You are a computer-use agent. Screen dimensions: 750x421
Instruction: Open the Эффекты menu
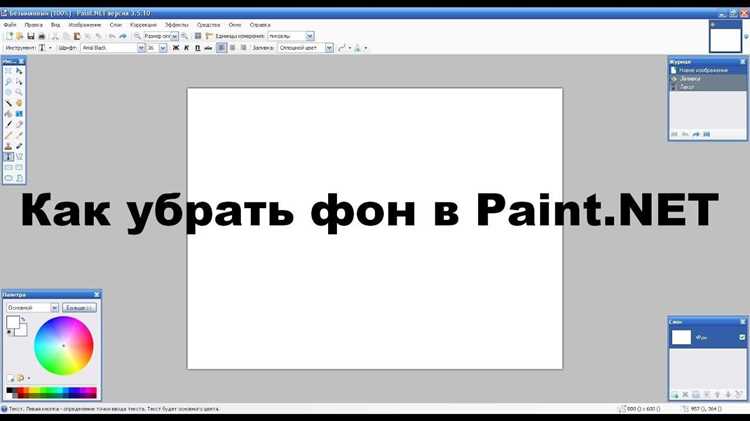[x=176, y=25]
